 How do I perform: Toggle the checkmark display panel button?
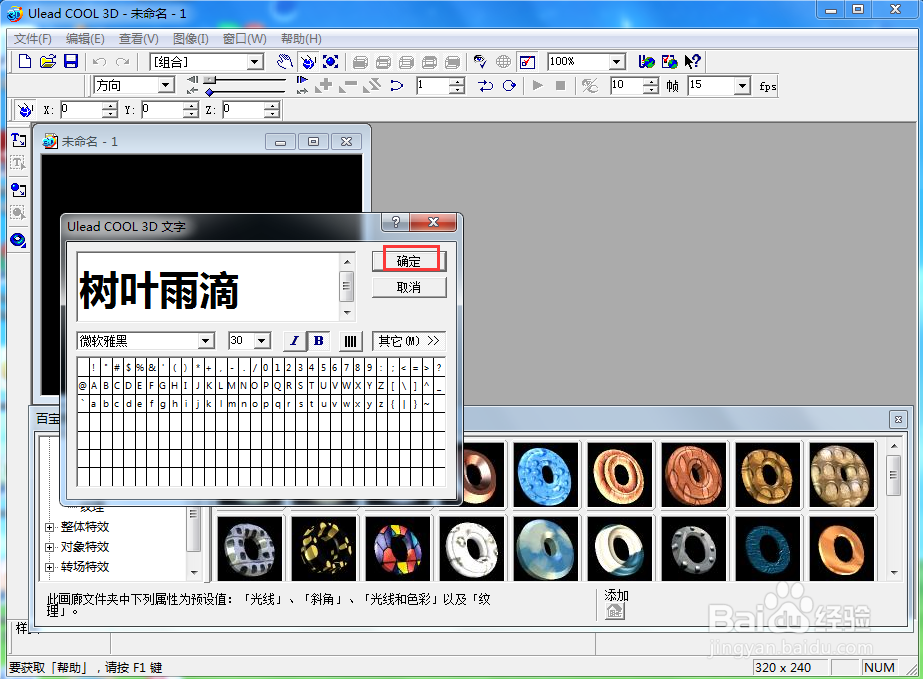pos(527,61)
